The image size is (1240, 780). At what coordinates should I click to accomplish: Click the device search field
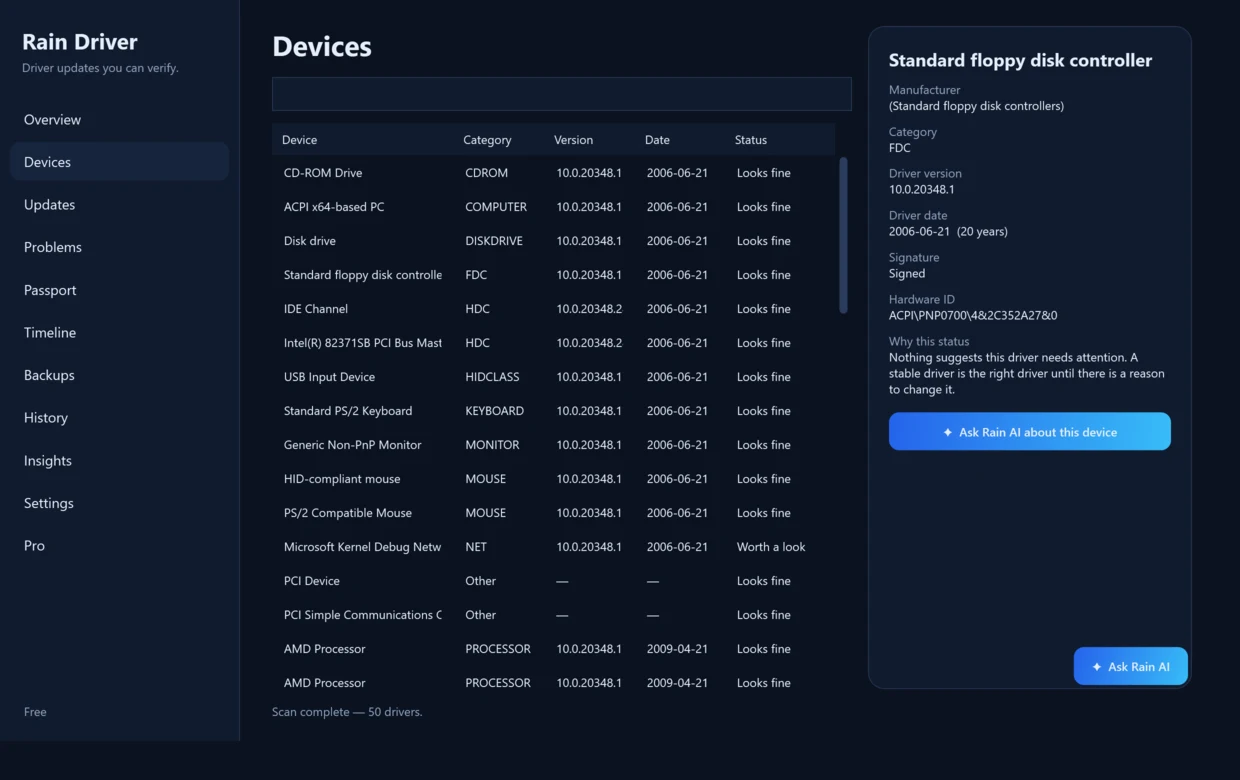pyautogui.click(x=561, y=94)
